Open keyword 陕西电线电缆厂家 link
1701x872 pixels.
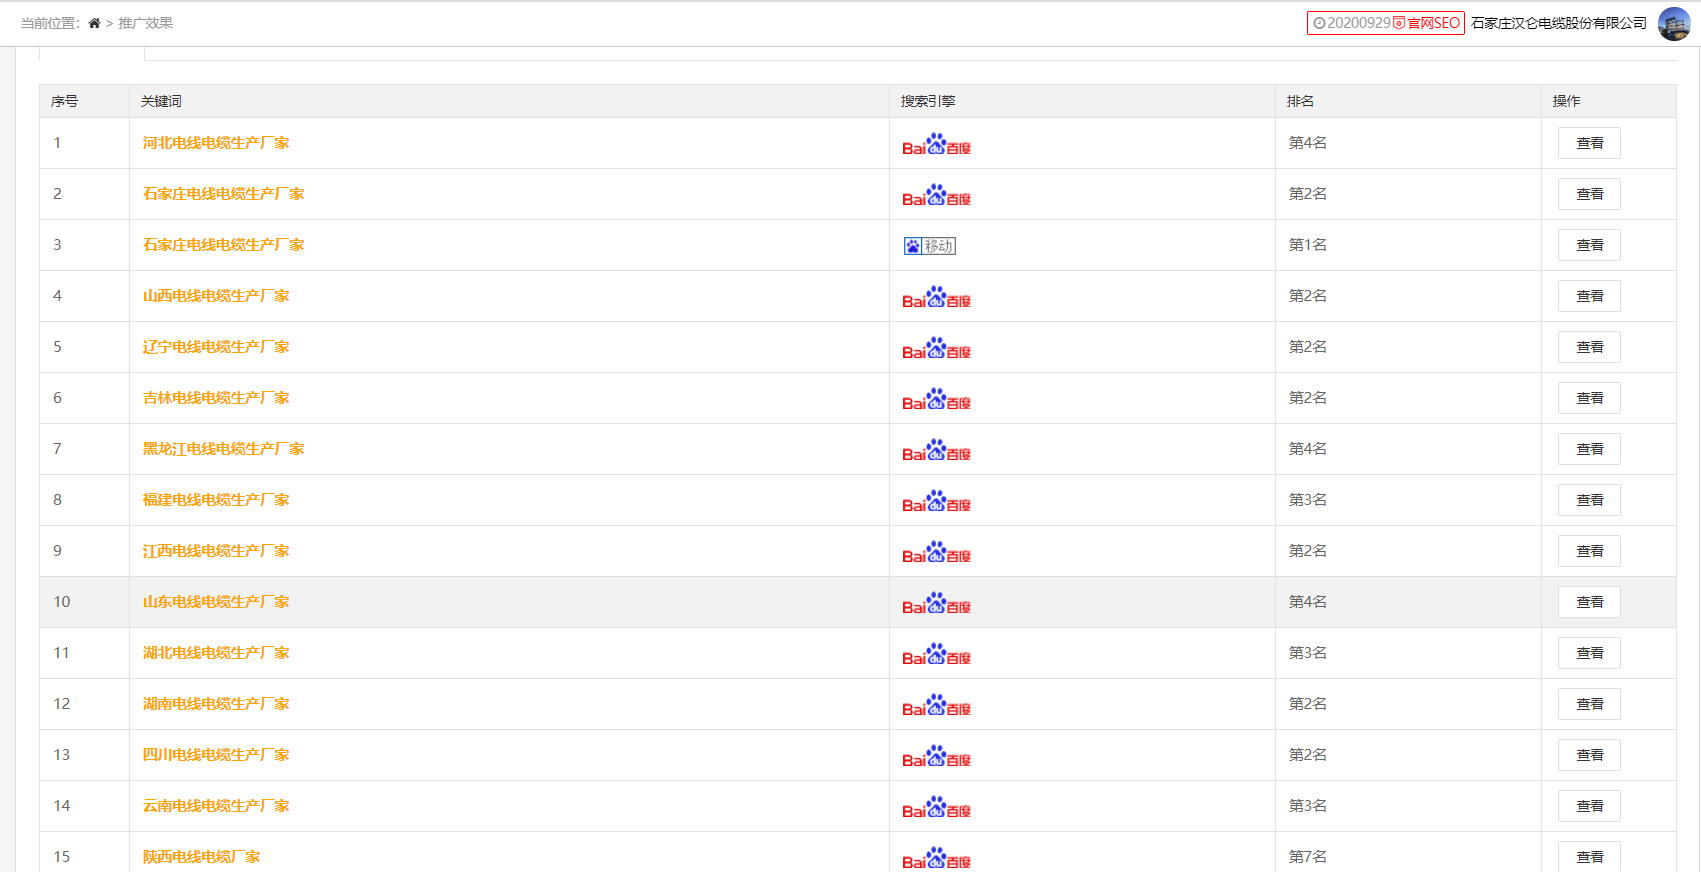(201, 857)
